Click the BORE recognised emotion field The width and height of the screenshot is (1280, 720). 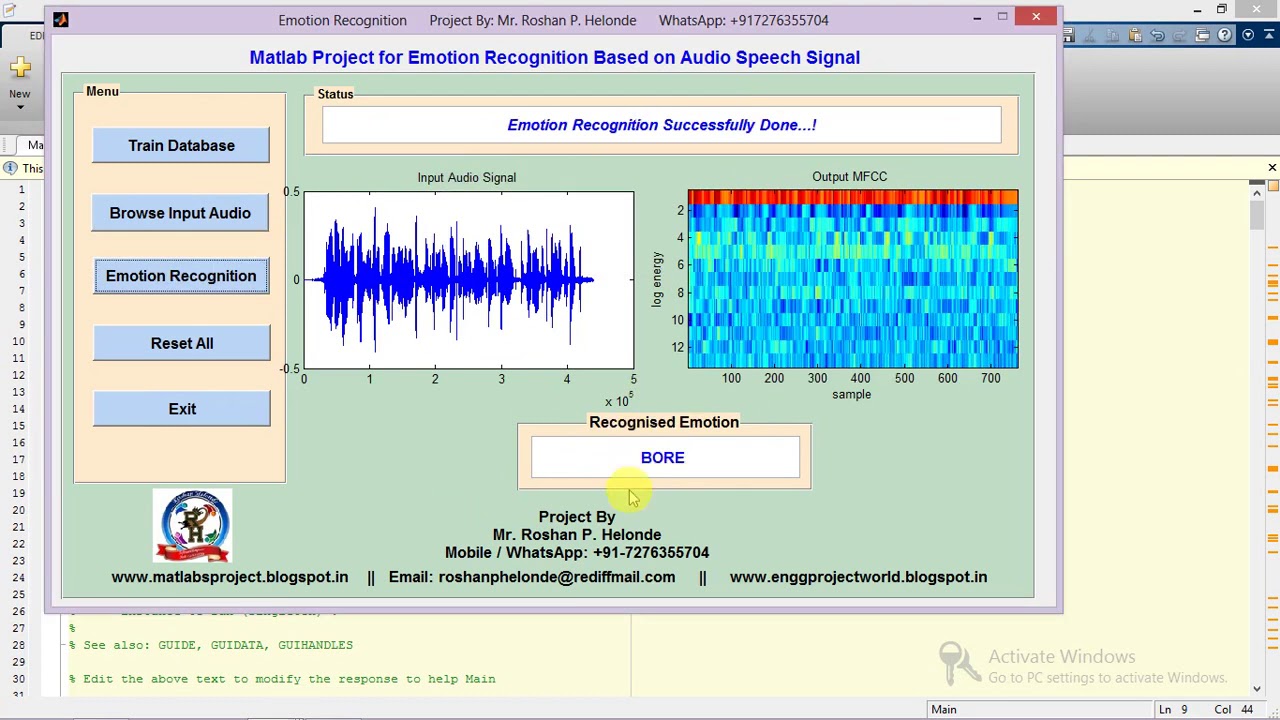pyautogui.click(x=665, y=458)
